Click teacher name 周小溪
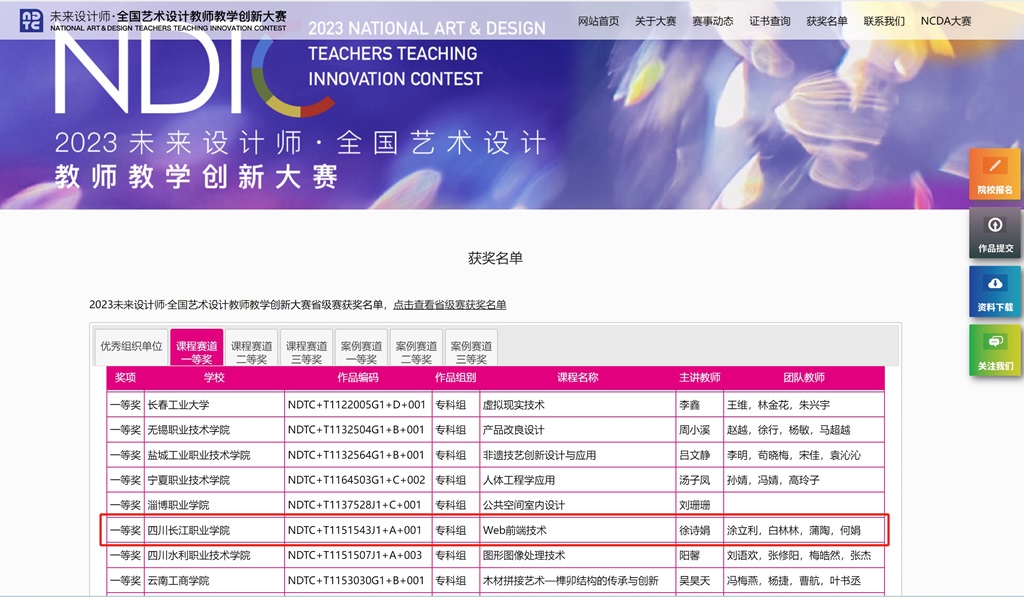Viewport: 1024px width, 597px height. tap(694, 430)
